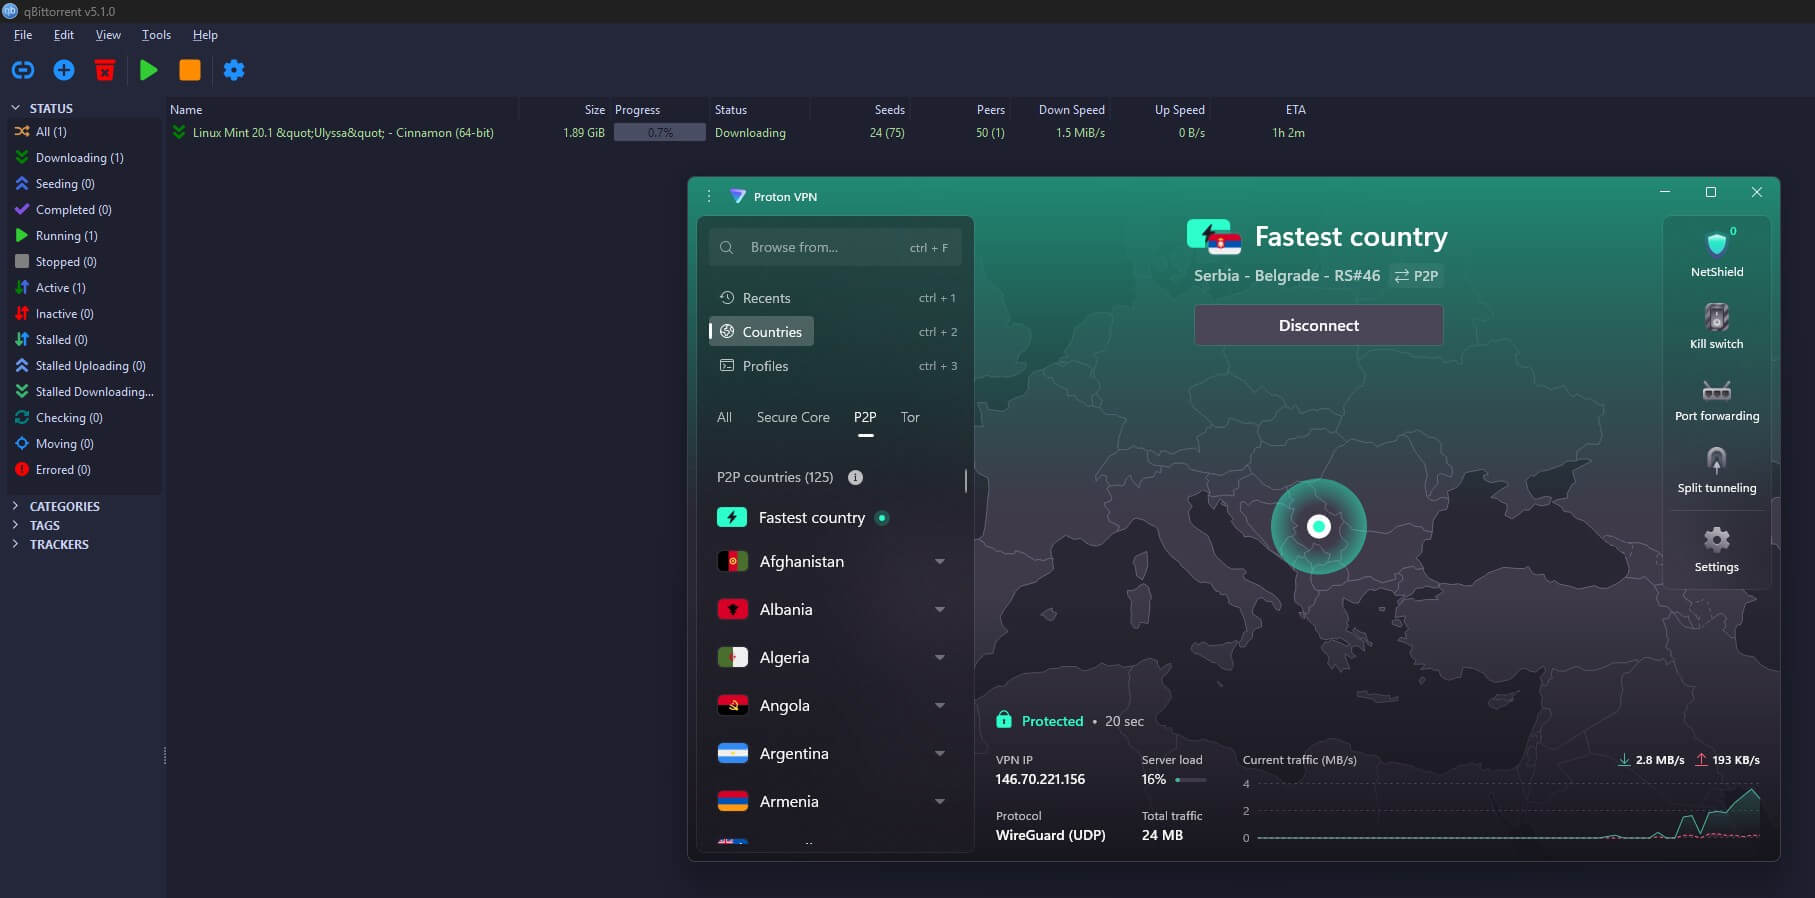Filter by Downloading (1) status

point(80,158)
